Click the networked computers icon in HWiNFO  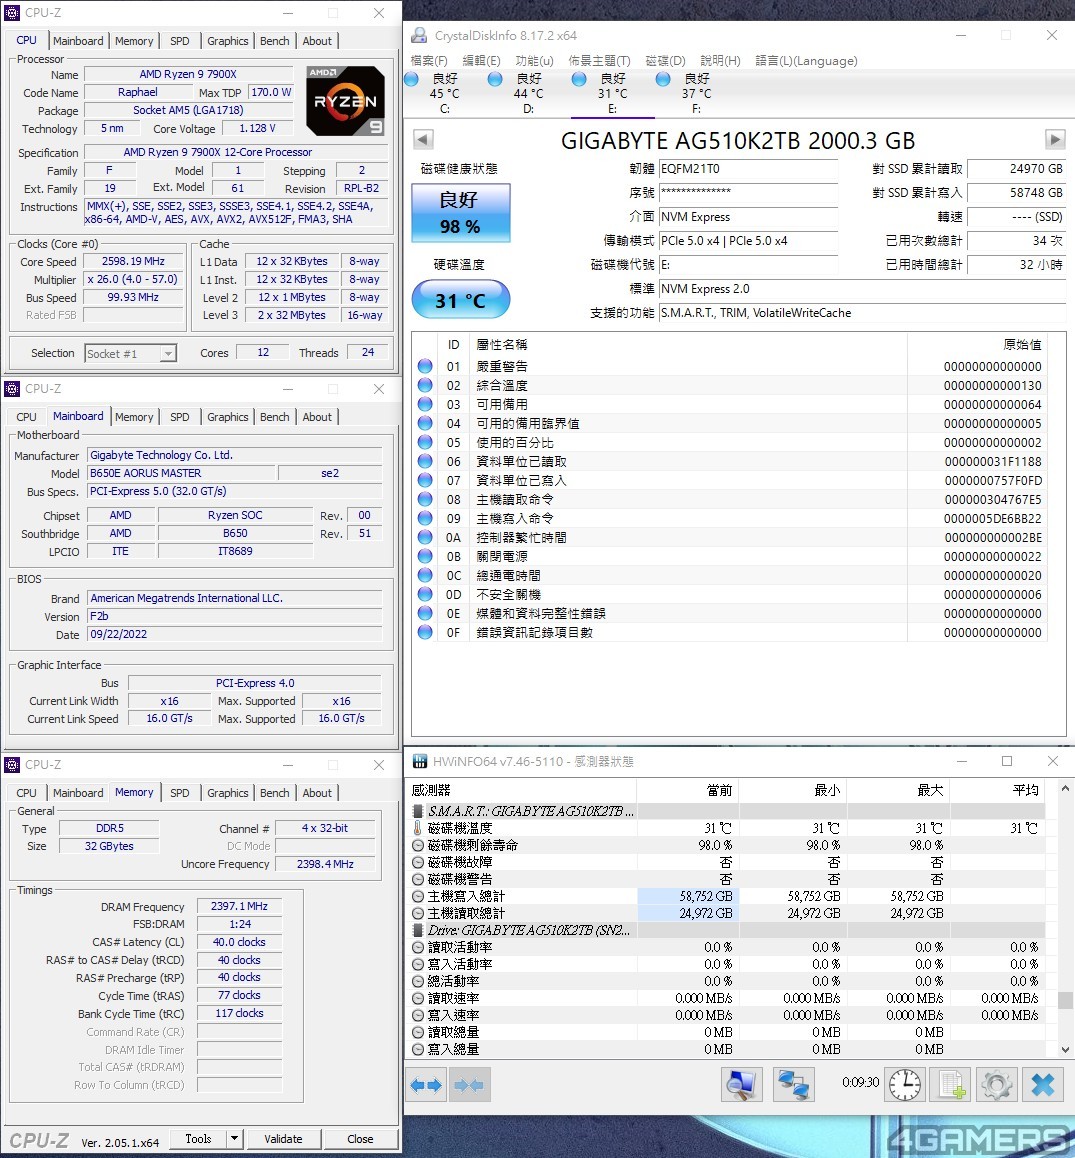click(x=794, y=1085)
